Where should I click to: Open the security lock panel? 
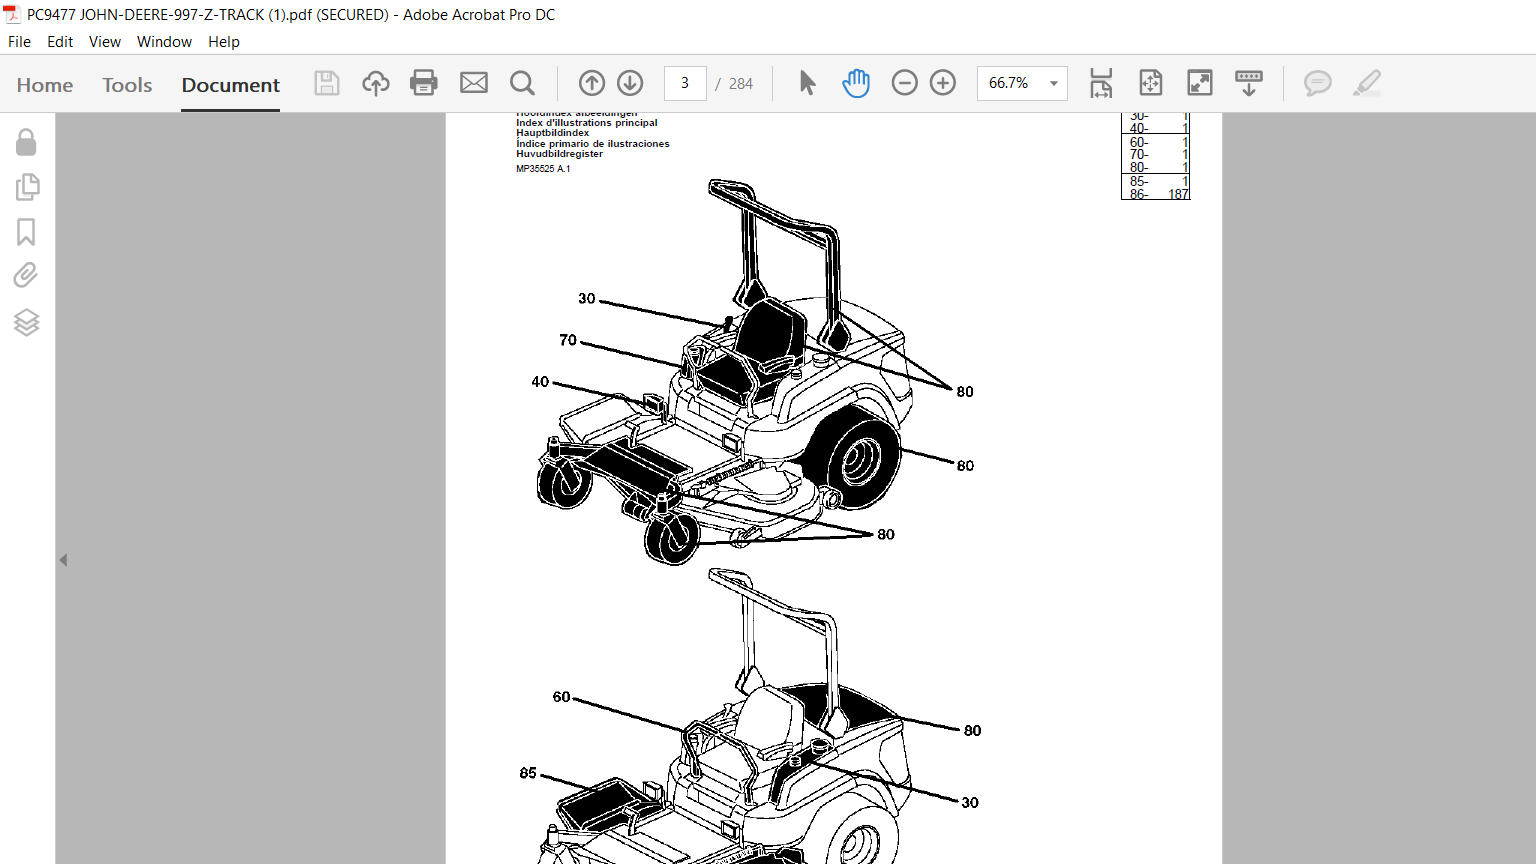(26, 142)
